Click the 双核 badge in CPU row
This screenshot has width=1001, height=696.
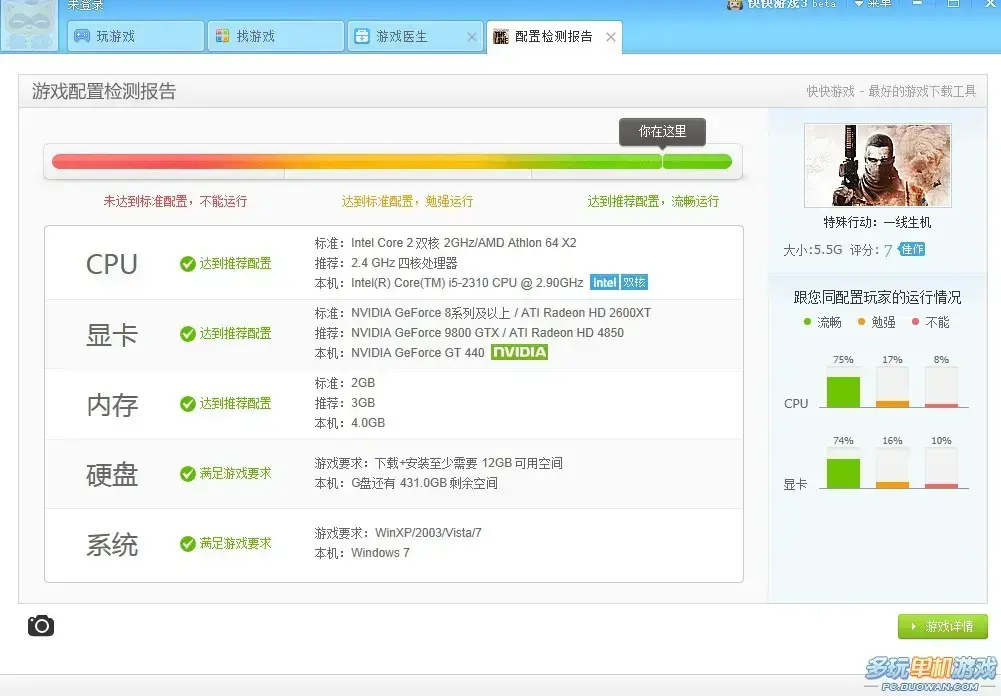[x=634, y=283]
